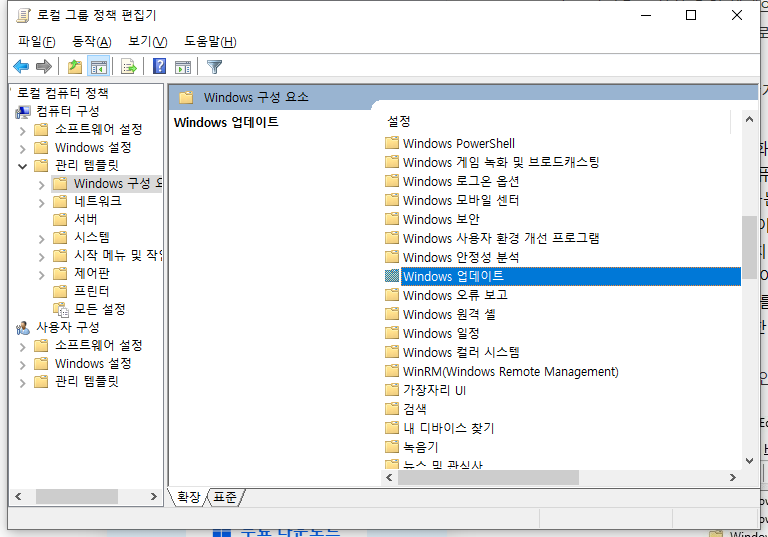This screenshot has width=768, height=537.
Task: Switch to the 확장 tab
Action: (189, 497)
